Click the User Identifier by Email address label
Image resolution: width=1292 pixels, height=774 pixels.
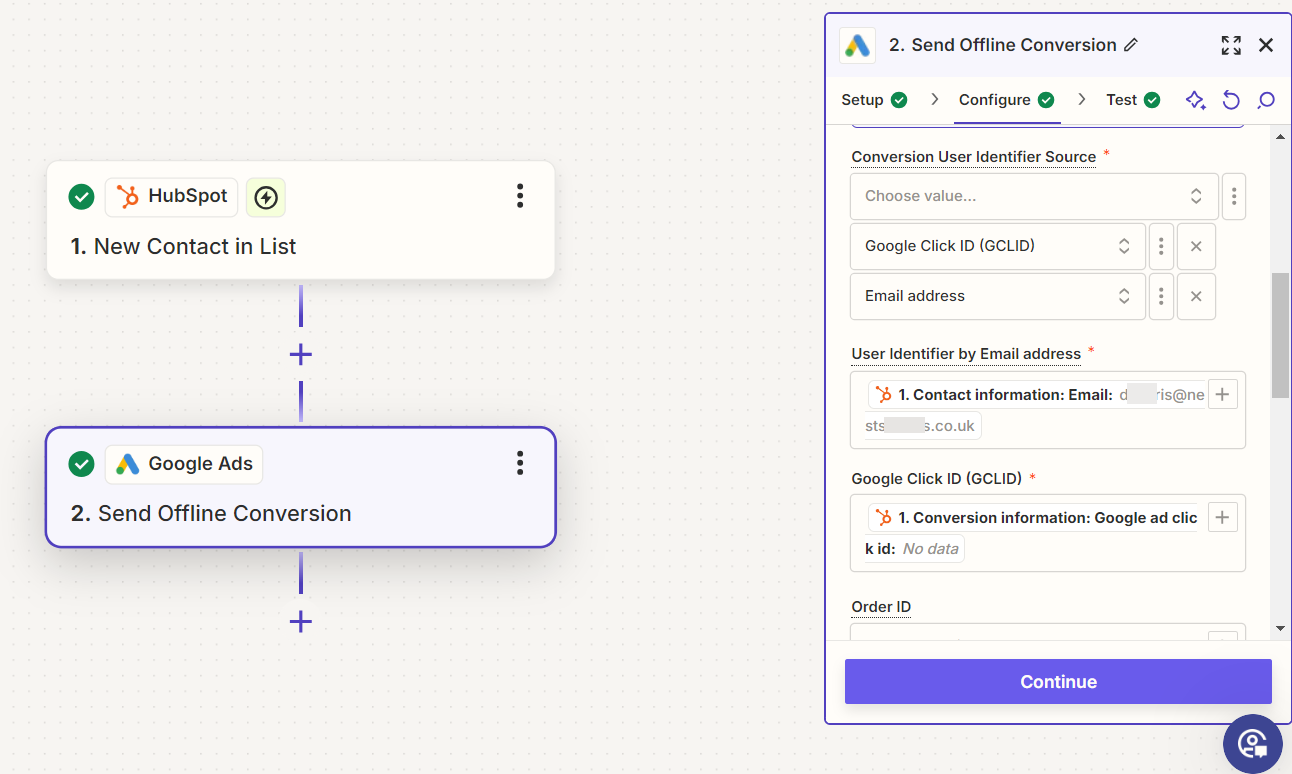966,354
